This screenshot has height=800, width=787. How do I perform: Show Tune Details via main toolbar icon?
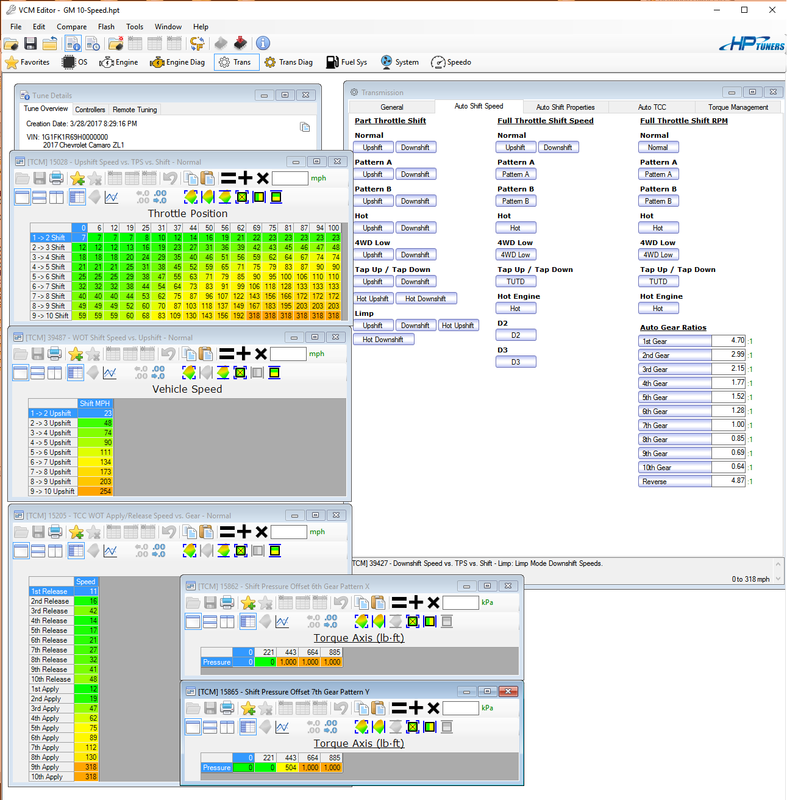(73, 44)
